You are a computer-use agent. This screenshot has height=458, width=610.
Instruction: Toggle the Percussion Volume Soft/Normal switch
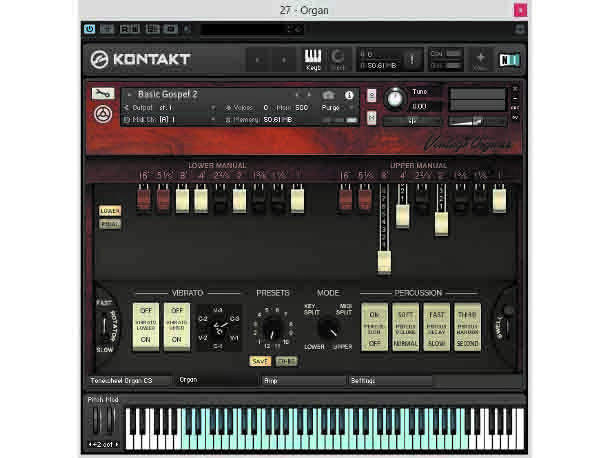(x=405, y=328)
